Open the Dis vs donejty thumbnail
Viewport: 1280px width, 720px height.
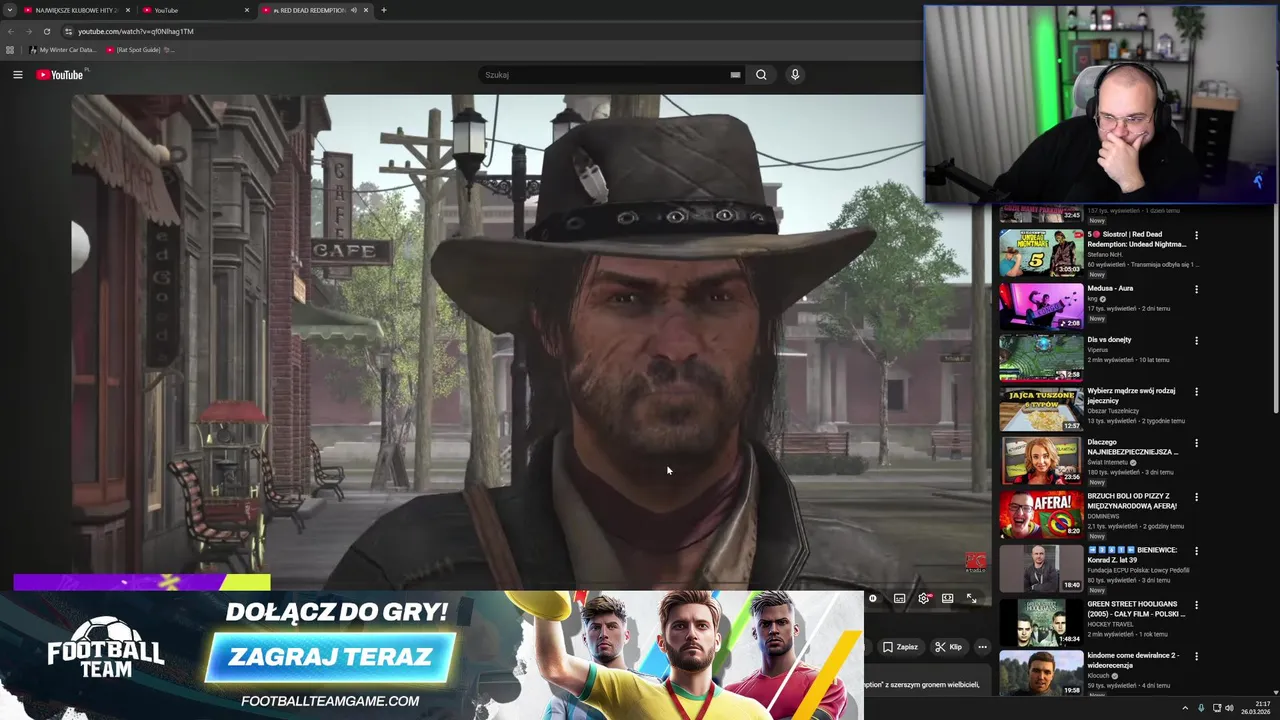click(1041, 357)
